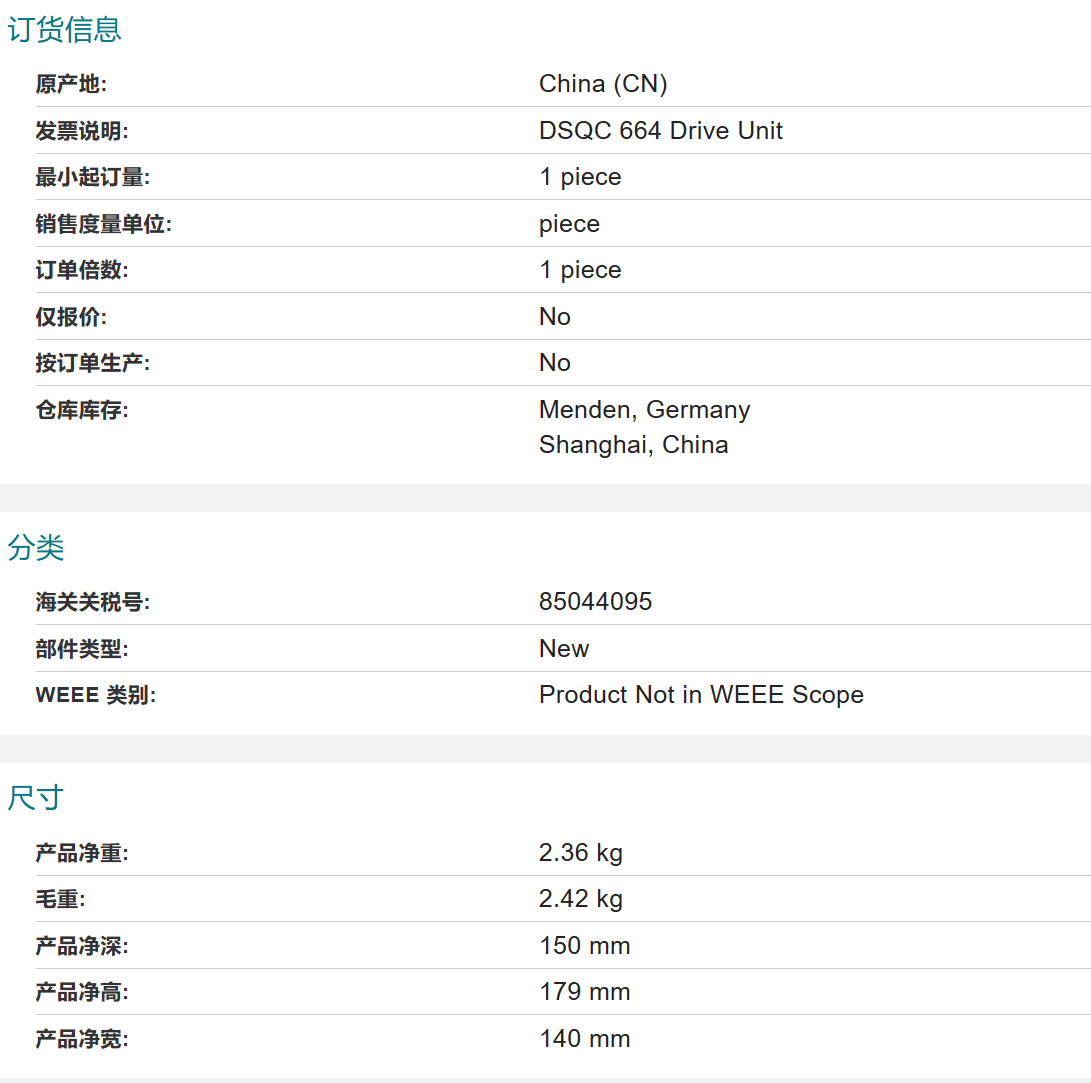This screenshot has height=1083, width=1091.
Task: Select the 订单倍数 label
Action: coord(82,270)
